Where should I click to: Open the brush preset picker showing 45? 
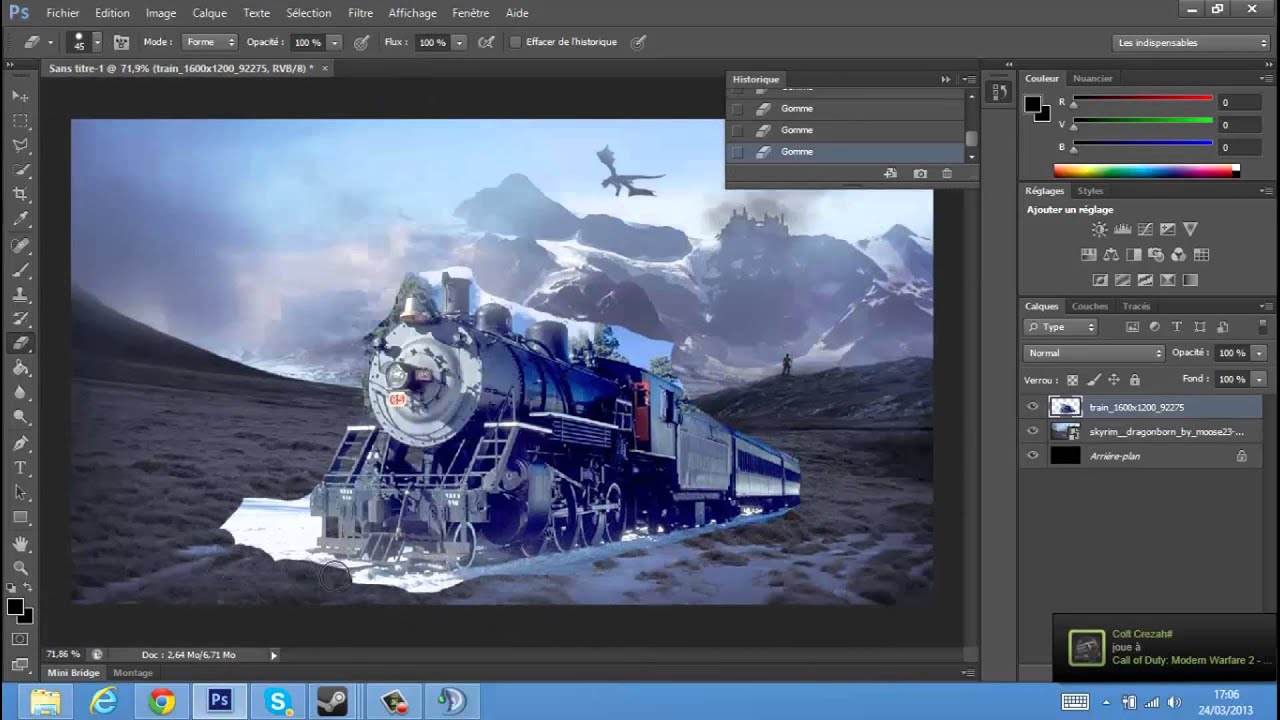pos(82,42)
